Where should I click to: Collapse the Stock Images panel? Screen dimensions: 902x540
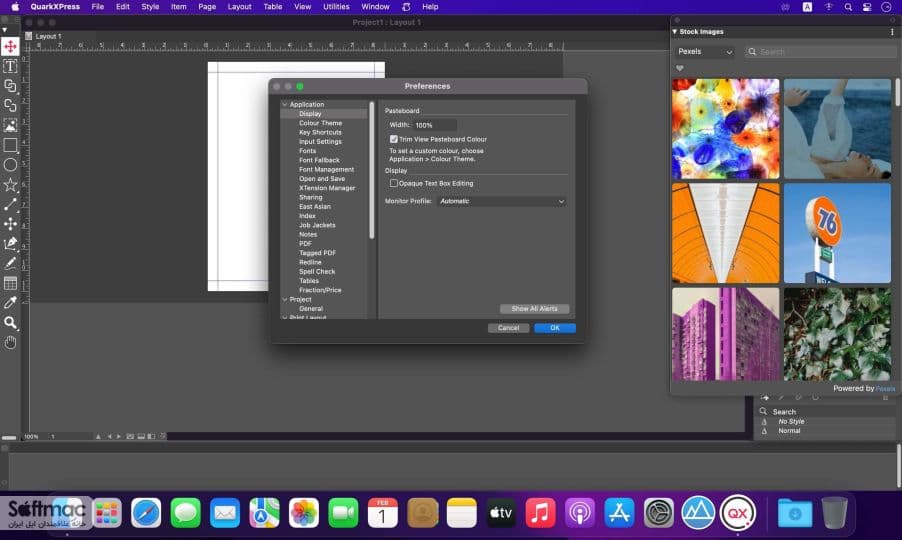pos(675,32)
